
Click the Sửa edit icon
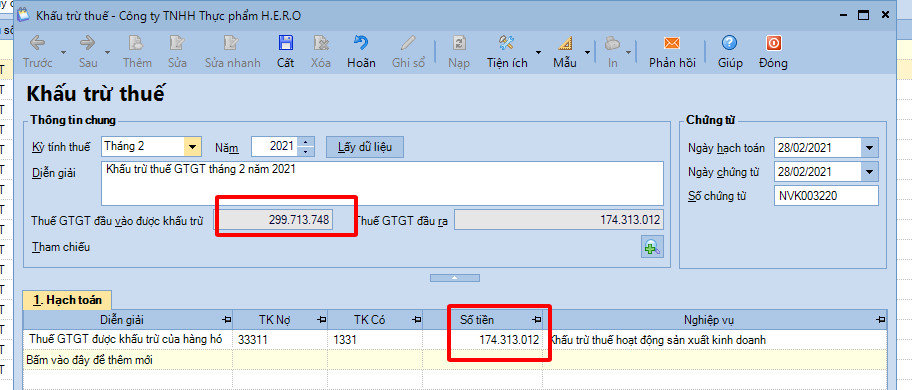click(177, 51)
